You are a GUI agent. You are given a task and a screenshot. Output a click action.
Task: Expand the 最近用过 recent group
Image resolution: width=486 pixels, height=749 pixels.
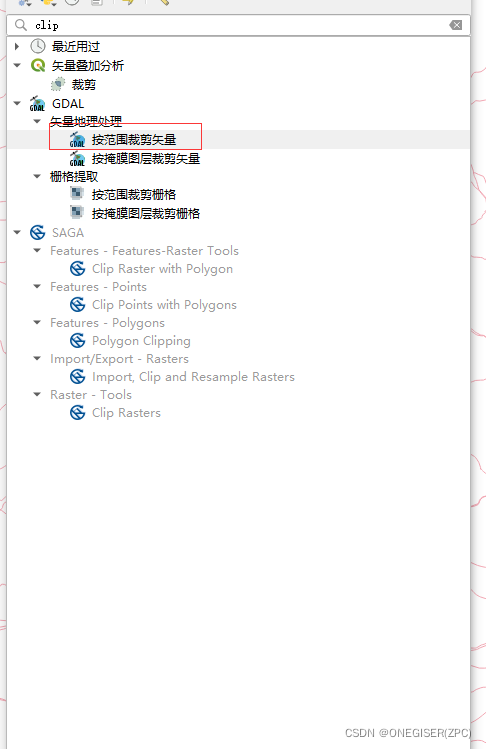point(17,46)
